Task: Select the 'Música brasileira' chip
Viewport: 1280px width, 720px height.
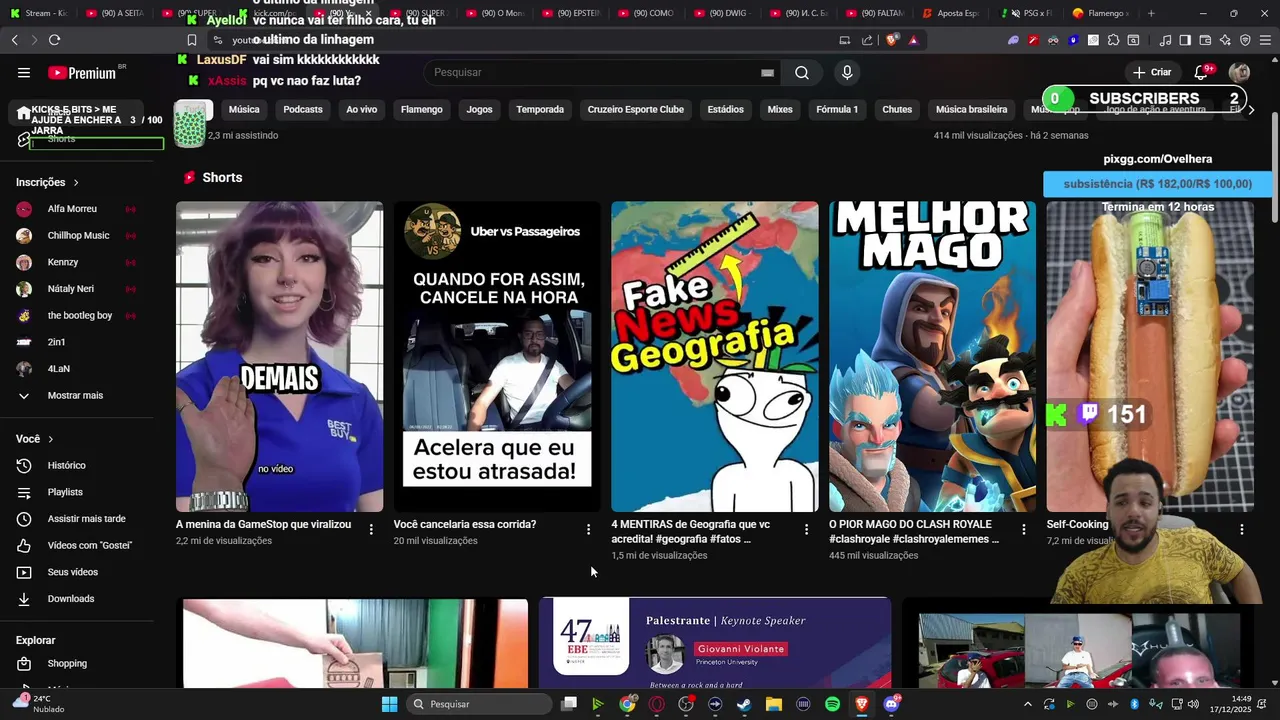Action: 972,110
